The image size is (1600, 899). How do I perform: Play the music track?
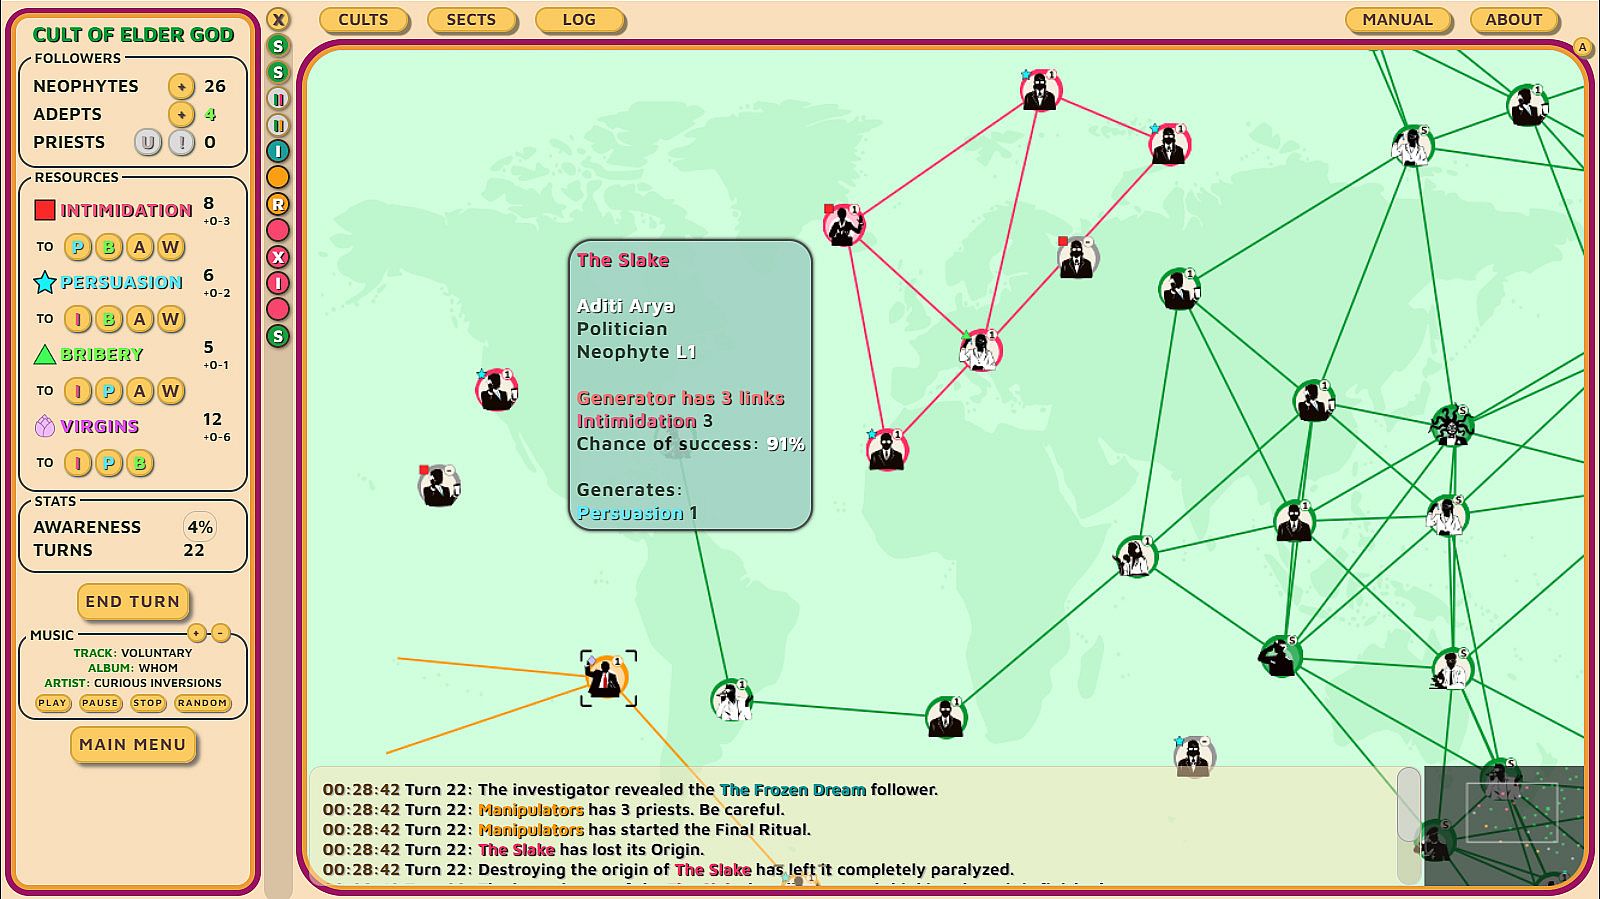click(52, 703)
